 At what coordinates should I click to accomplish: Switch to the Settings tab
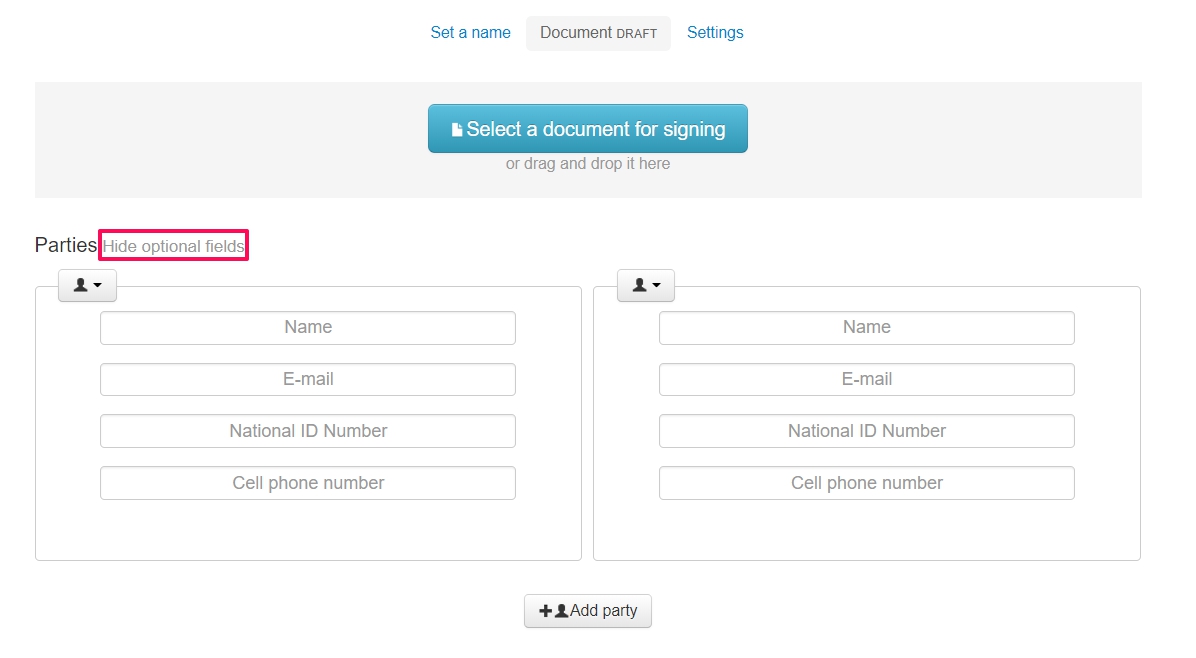pyautogui.click(x=715, y=32)
